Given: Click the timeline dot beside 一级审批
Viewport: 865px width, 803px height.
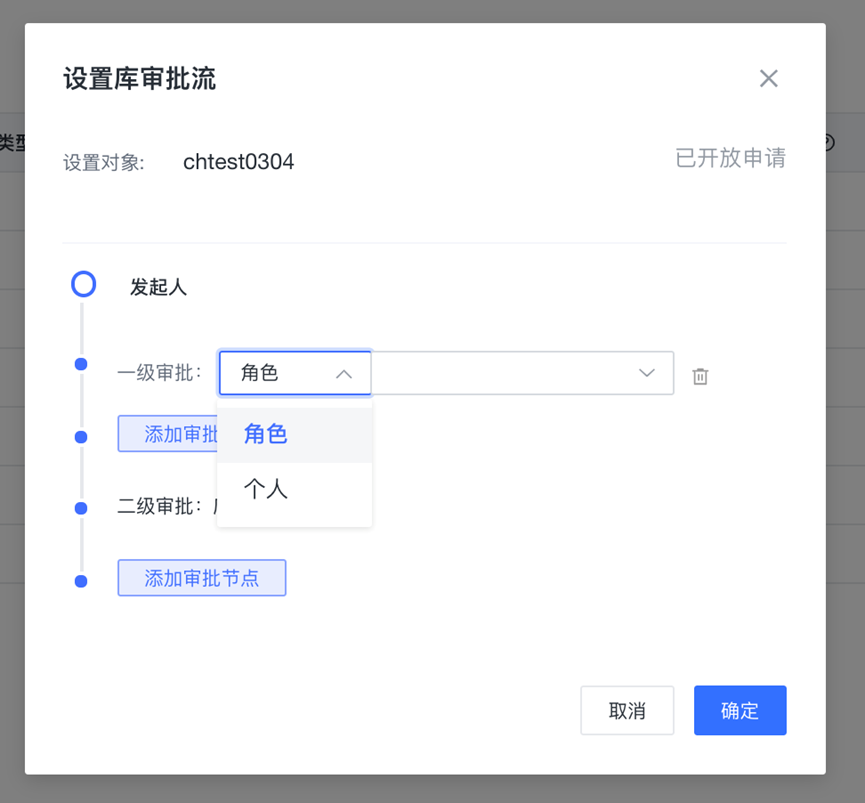Looking at the screenshot, I should tap(81, 364).
